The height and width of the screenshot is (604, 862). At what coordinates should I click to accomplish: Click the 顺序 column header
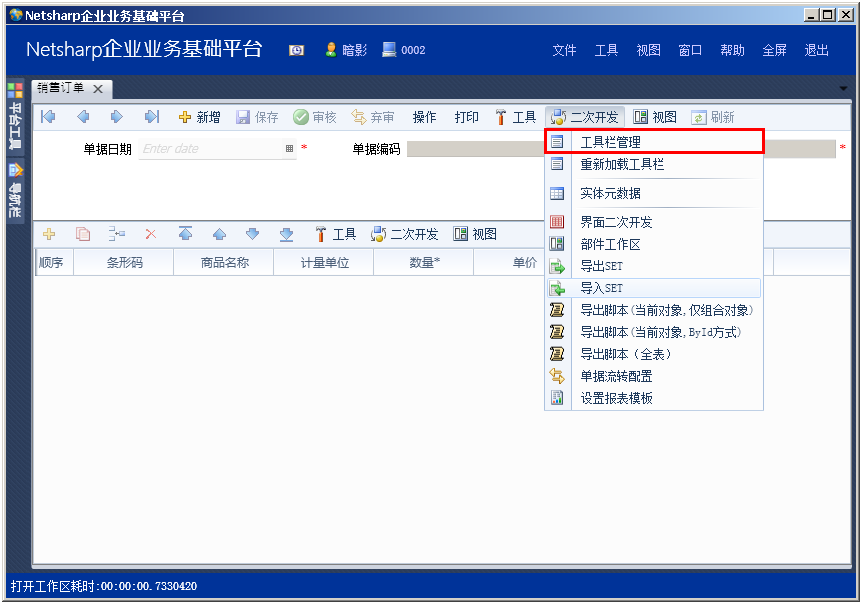pos(54,262)
